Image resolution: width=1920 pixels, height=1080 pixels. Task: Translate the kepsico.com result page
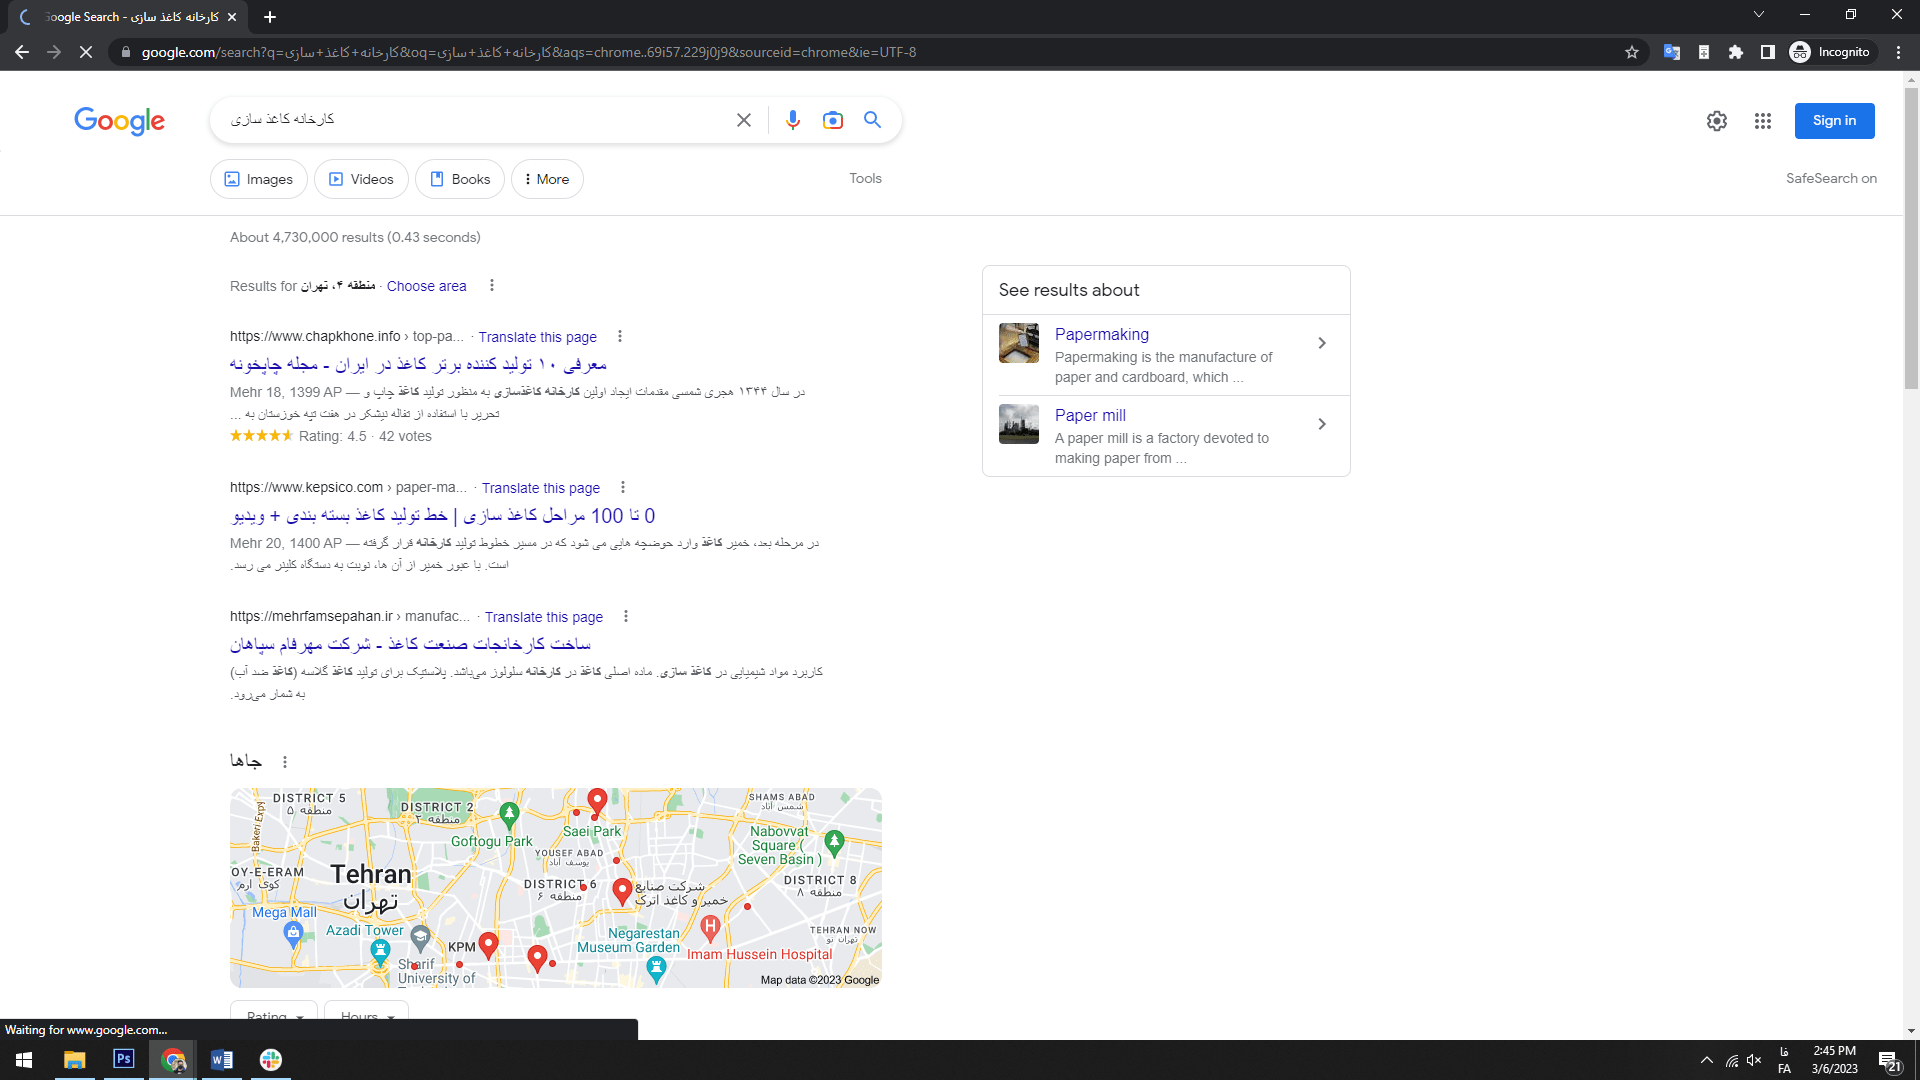tap(541, 488)
